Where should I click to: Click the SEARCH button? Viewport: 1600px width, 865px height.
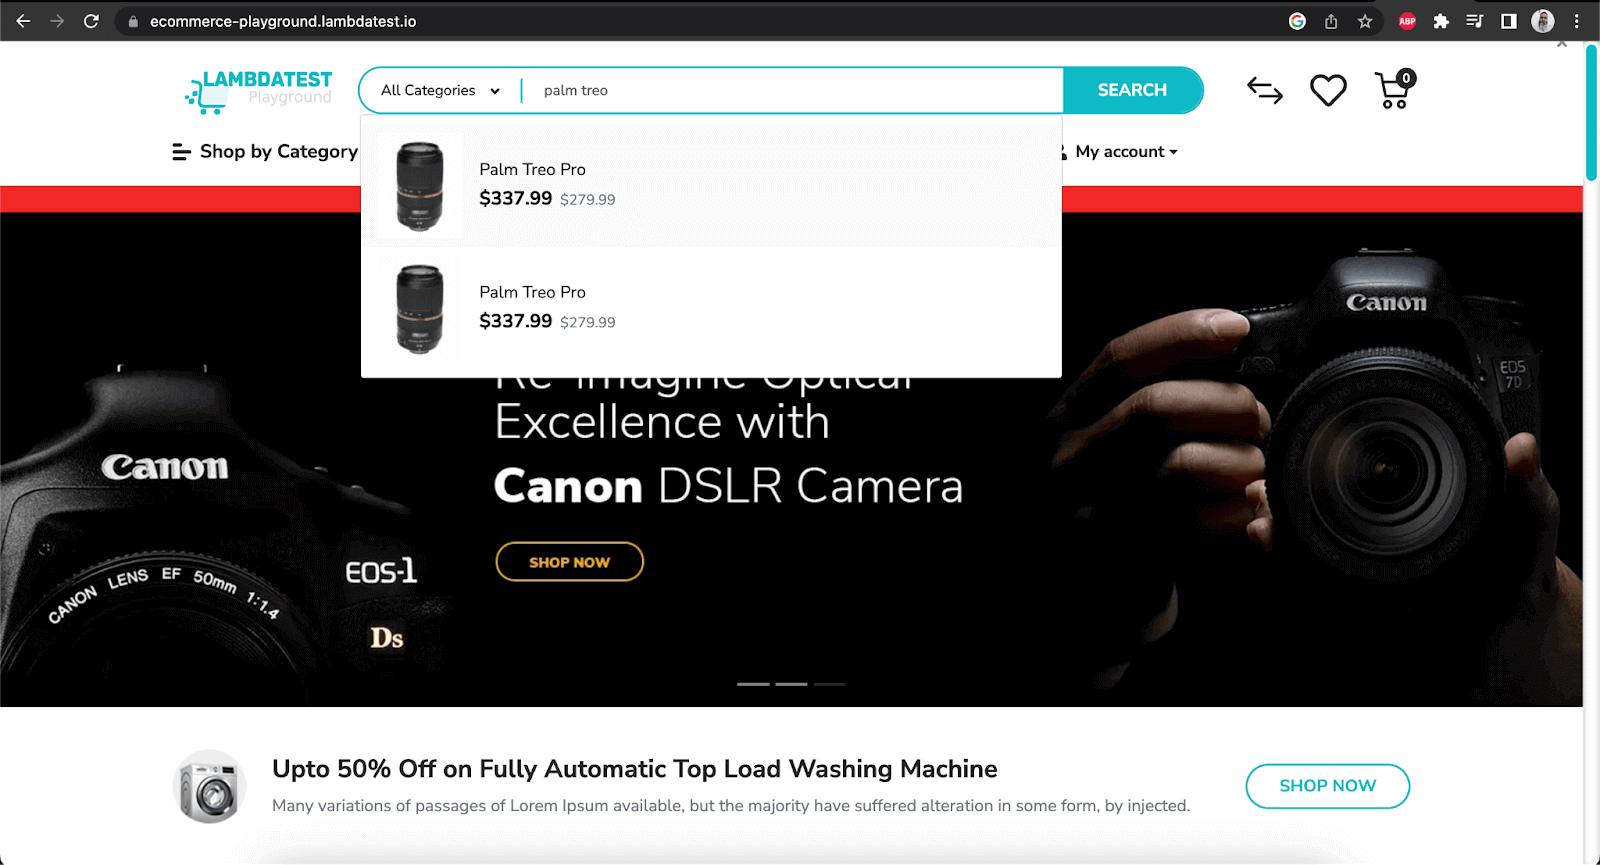click(1132, 90)
